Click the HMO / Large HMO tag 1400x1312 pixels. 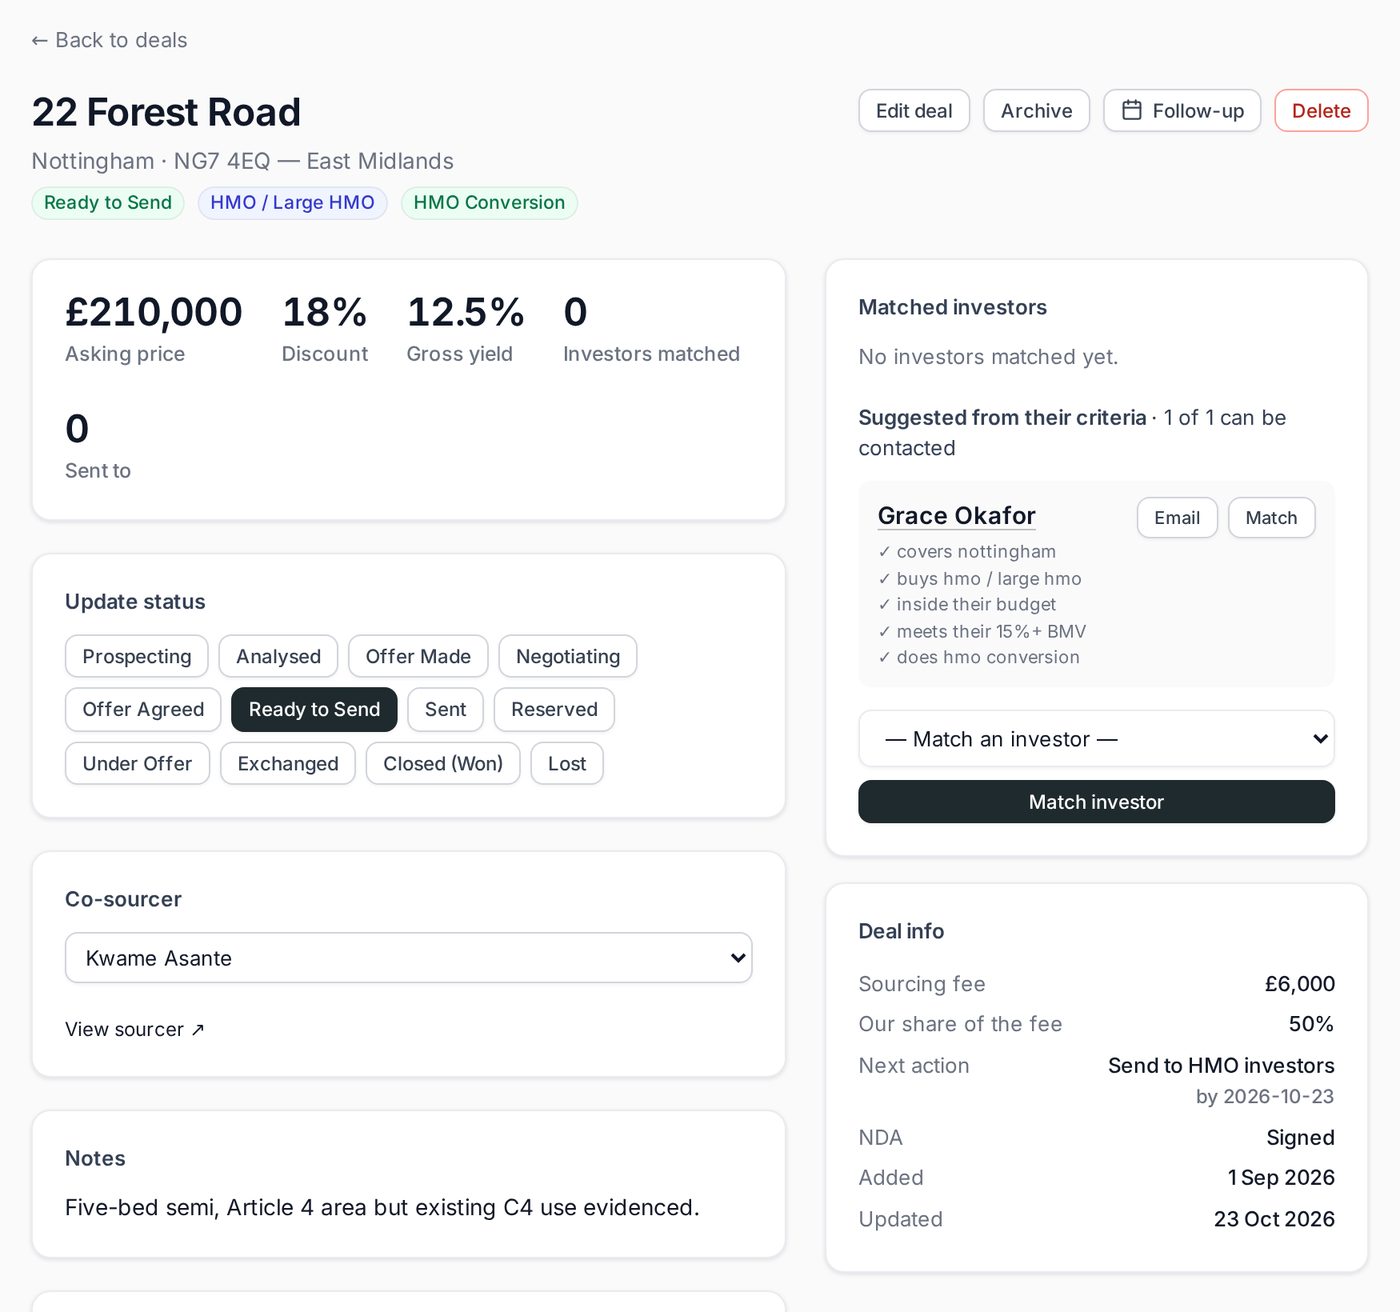[x=292, y=202]
